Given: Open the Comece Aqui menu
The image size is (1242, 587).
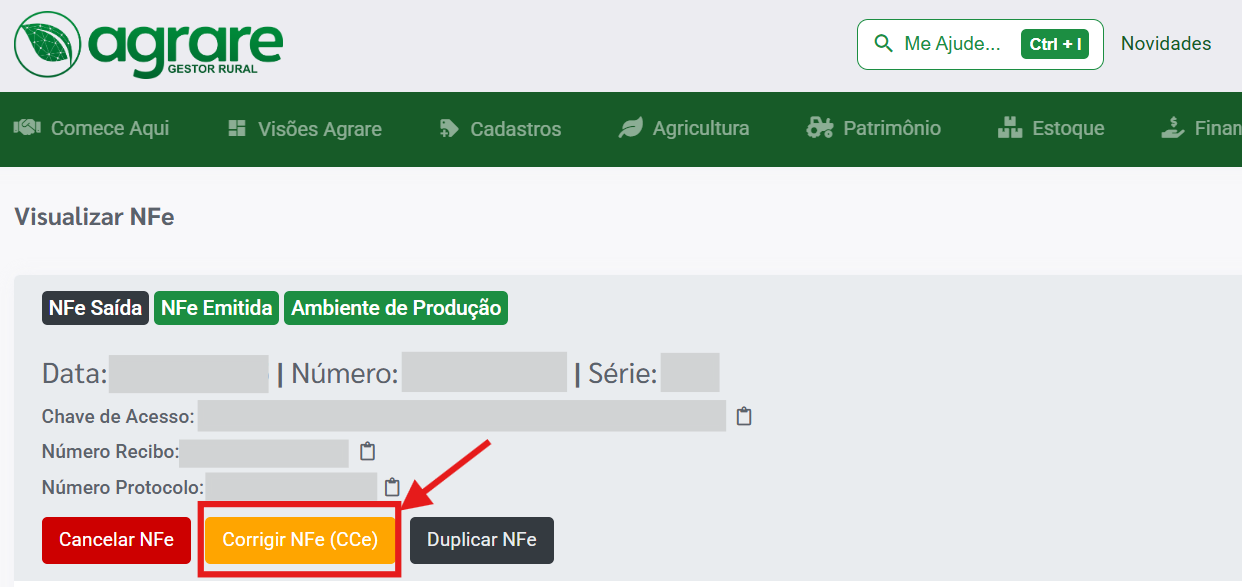Looking at the screenshot, I should click(x=109, y=128).
